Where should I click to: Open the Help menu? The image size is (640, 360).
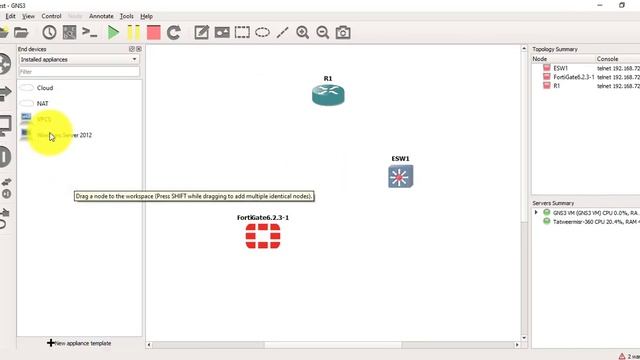tap(147, 16)
